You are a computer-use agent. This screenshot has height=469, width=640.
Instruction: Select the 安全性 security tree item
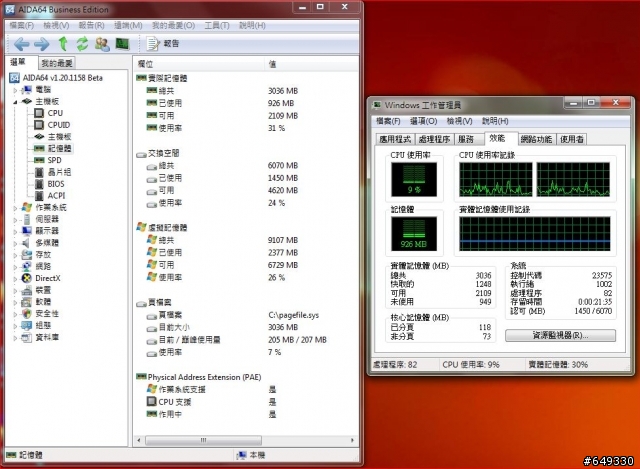coord(47,313)
